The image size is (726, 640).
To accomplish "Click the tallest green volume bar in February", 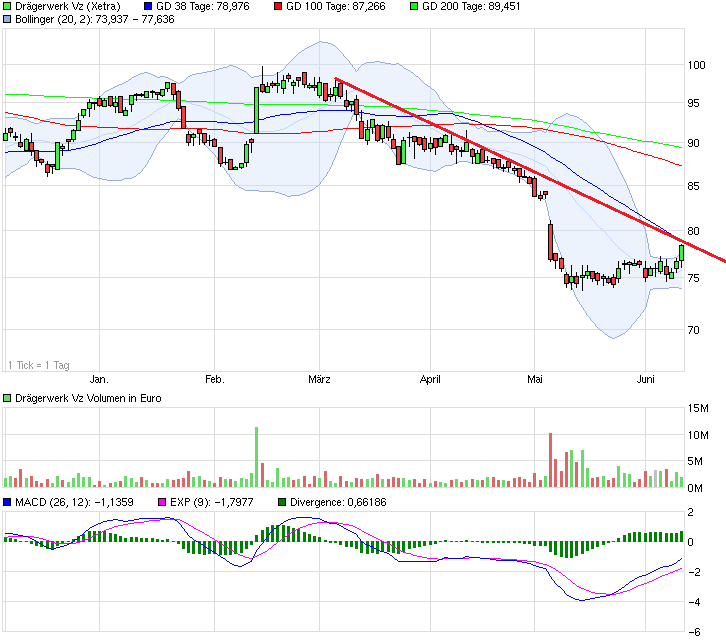I will click(256, 456).
